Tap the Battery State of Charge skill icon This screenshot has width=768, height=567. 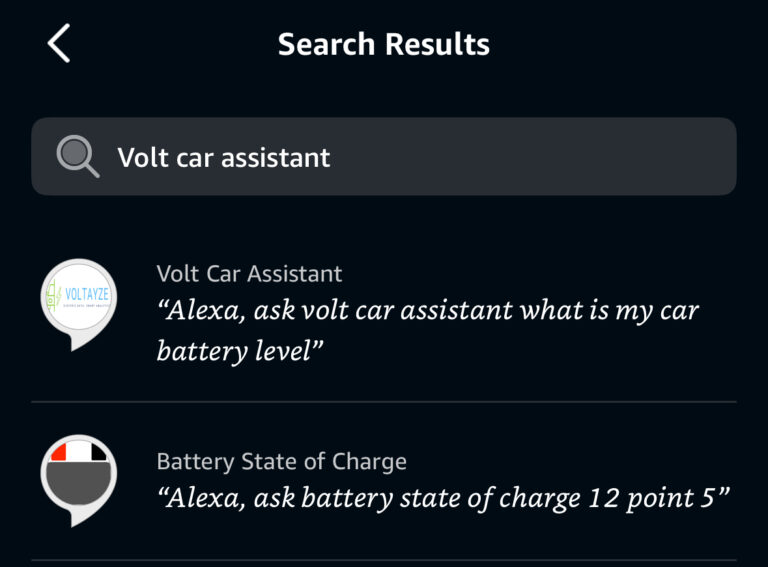(x=79, y=478)
